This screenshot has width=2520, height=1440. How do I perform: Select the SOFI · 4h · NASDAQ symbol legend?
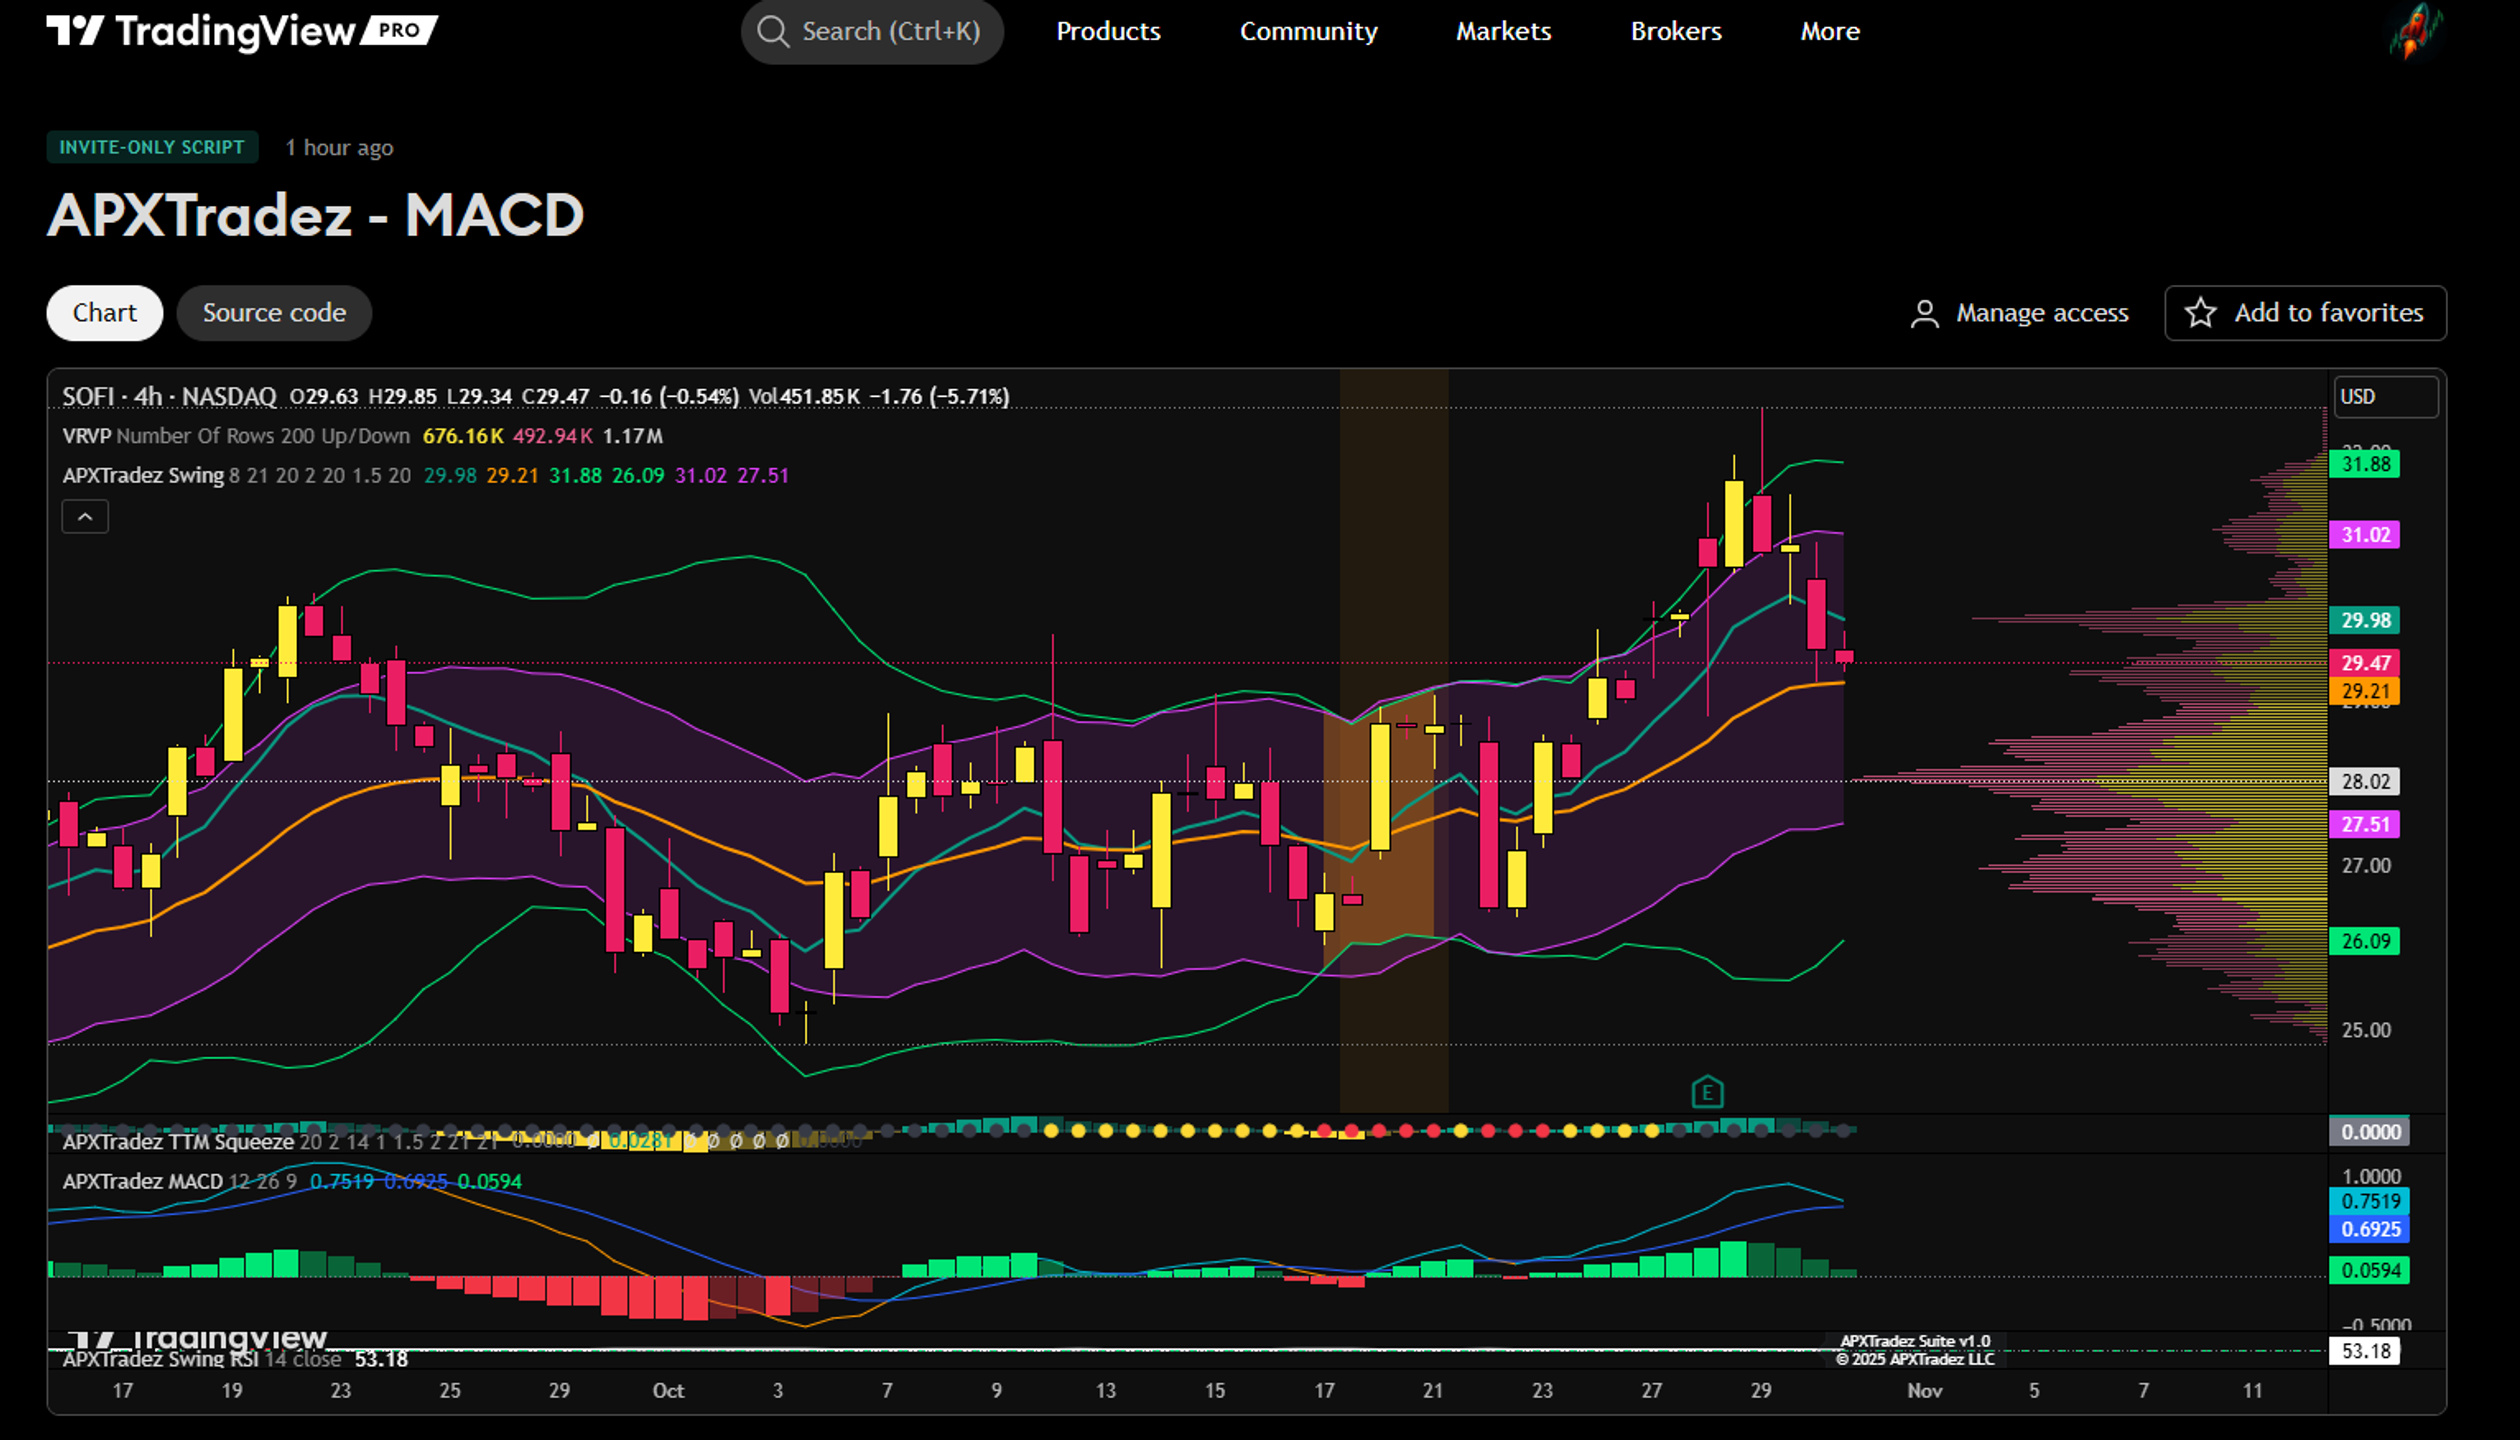coord(169,397)
